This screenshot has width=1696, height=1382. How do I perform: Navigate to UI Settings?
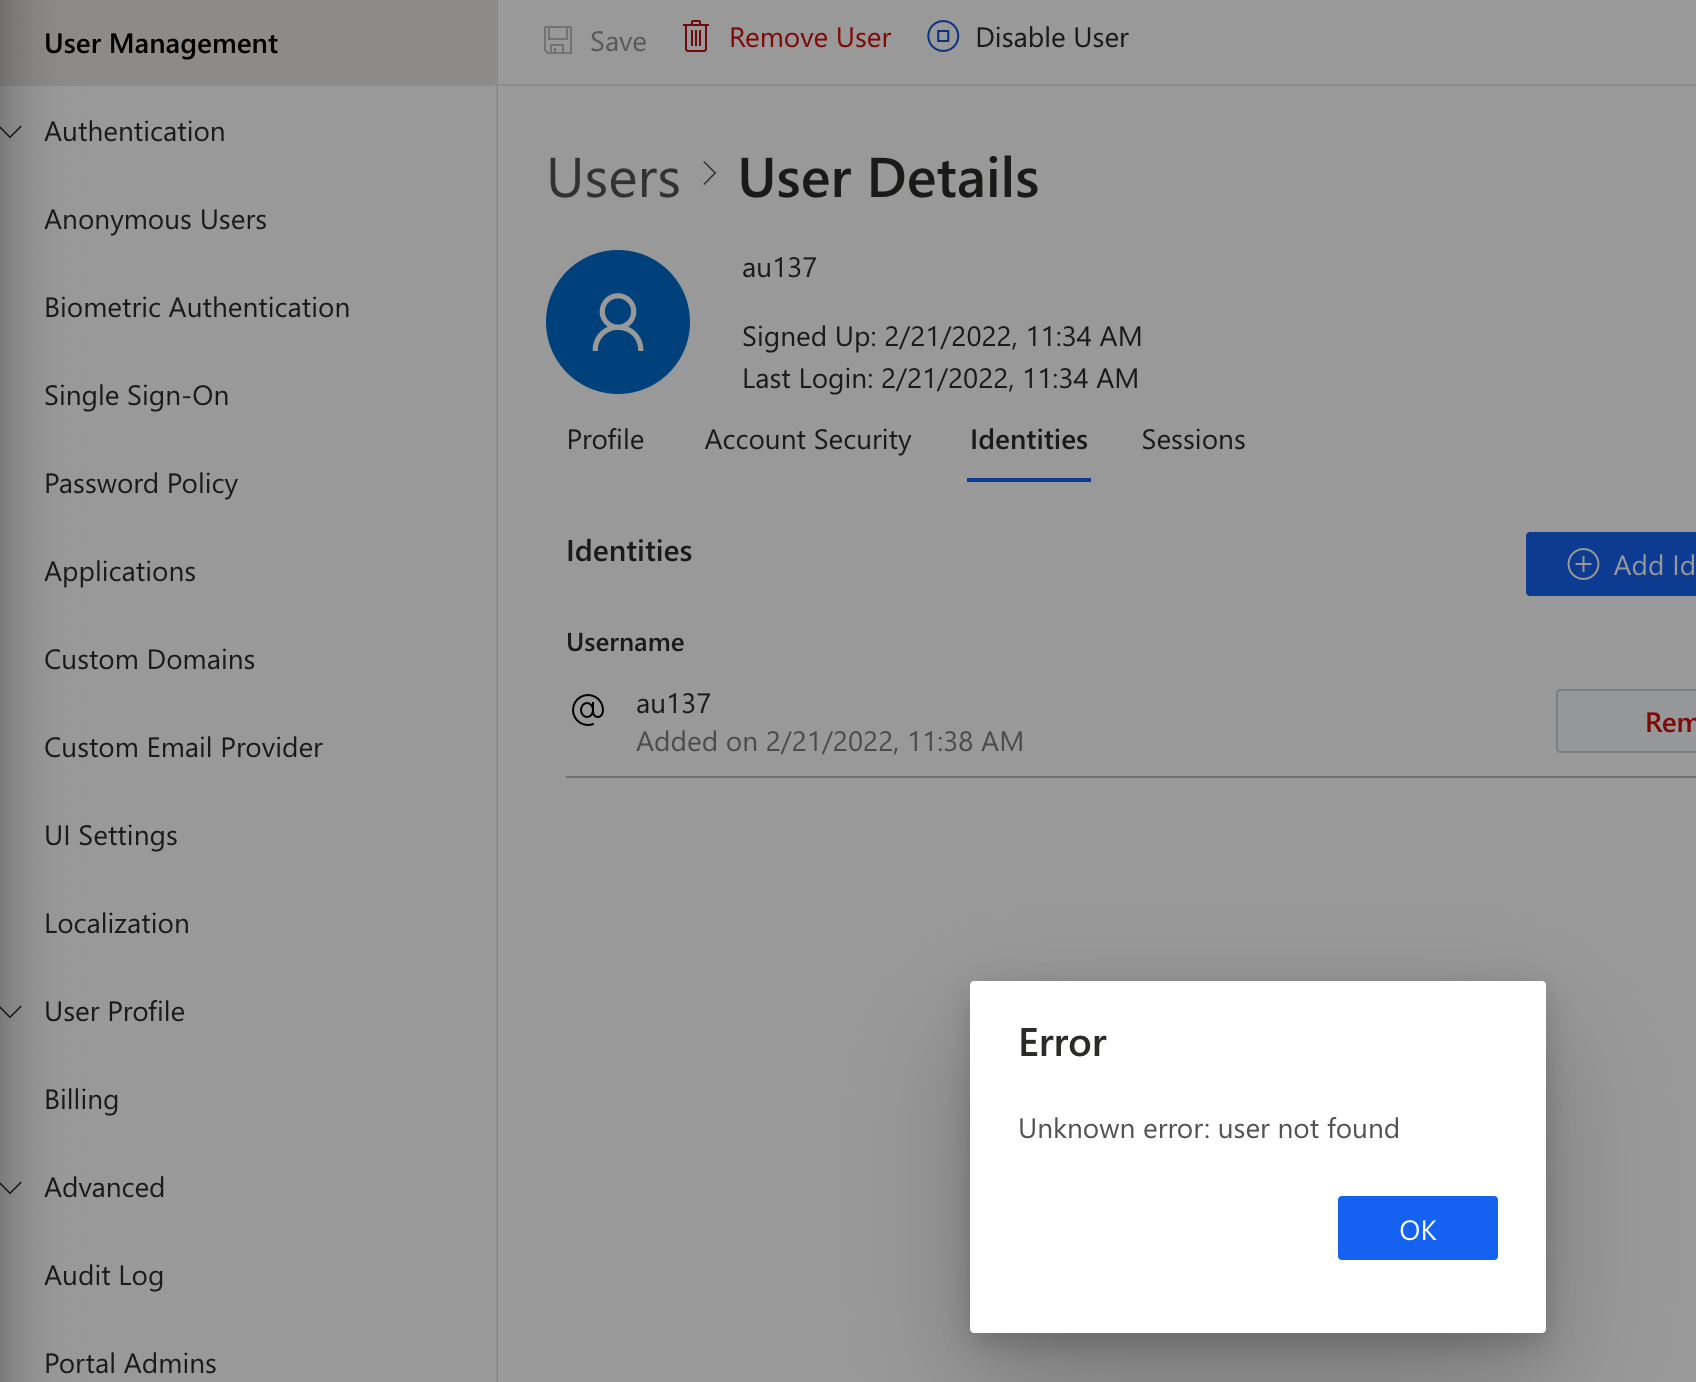111,836
